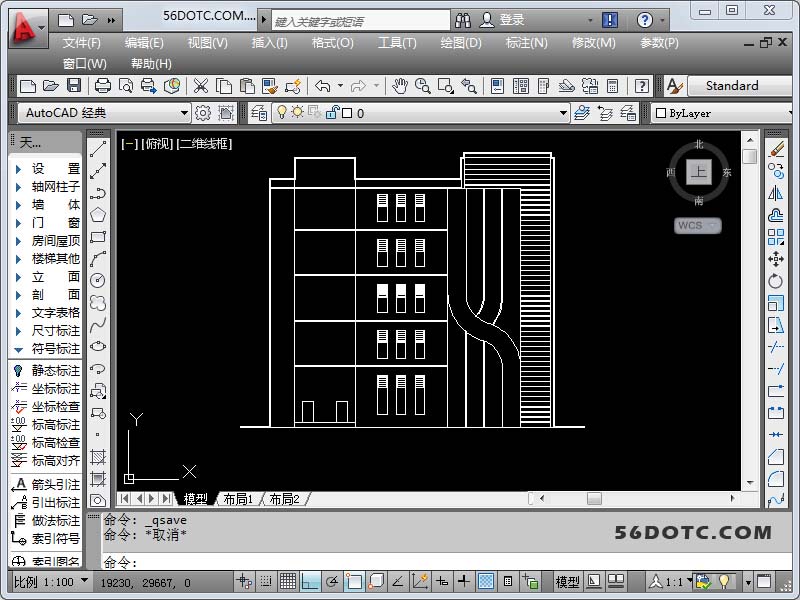800x600 pixels.
Task: Click the Cut scissors icon
Action: click(201, 87)
